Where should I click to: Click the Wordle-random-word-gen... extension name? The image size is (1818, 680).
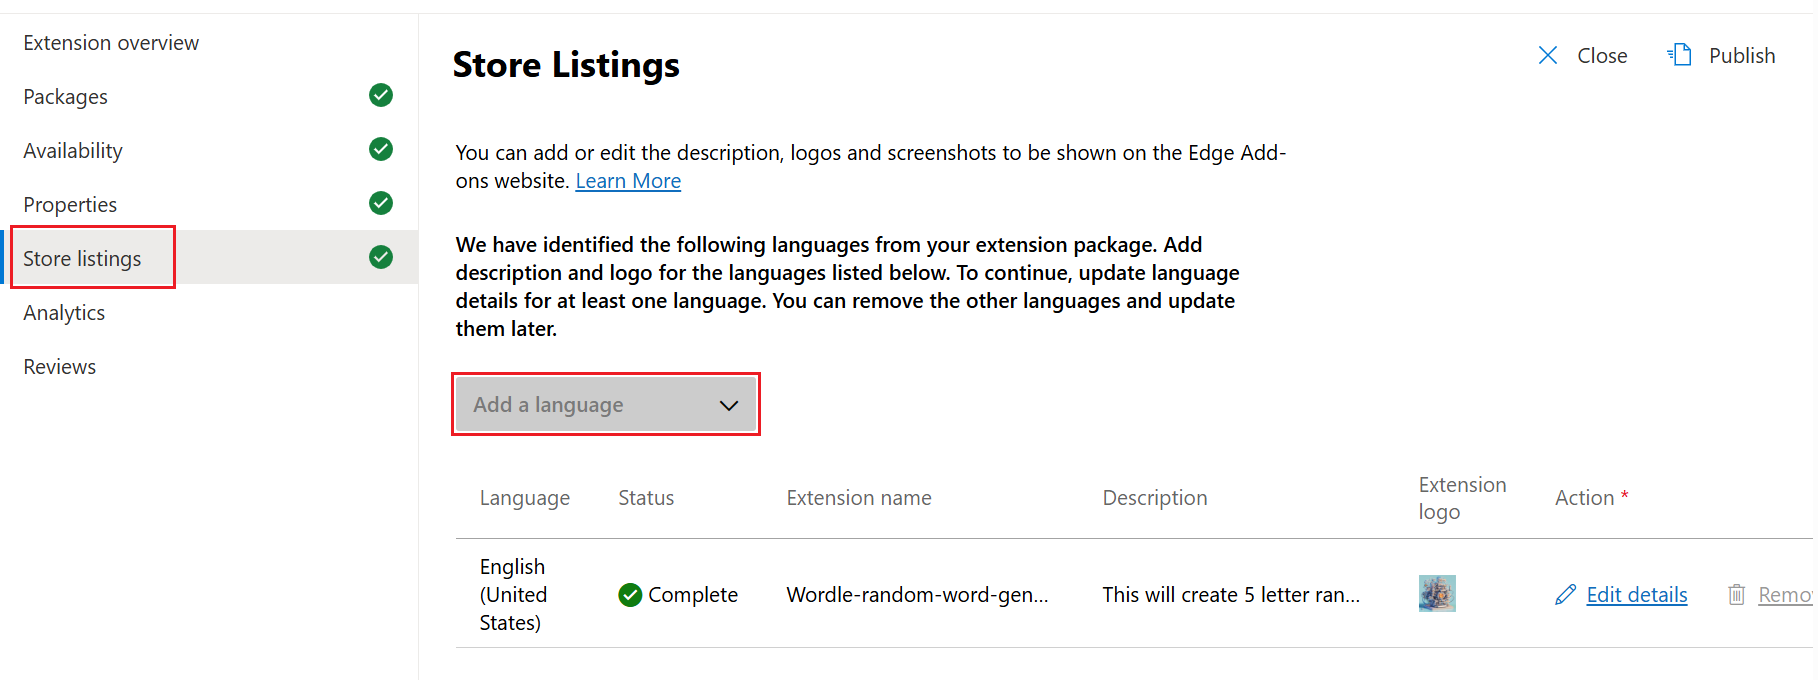pyautogui.click(x=918, y=595)
